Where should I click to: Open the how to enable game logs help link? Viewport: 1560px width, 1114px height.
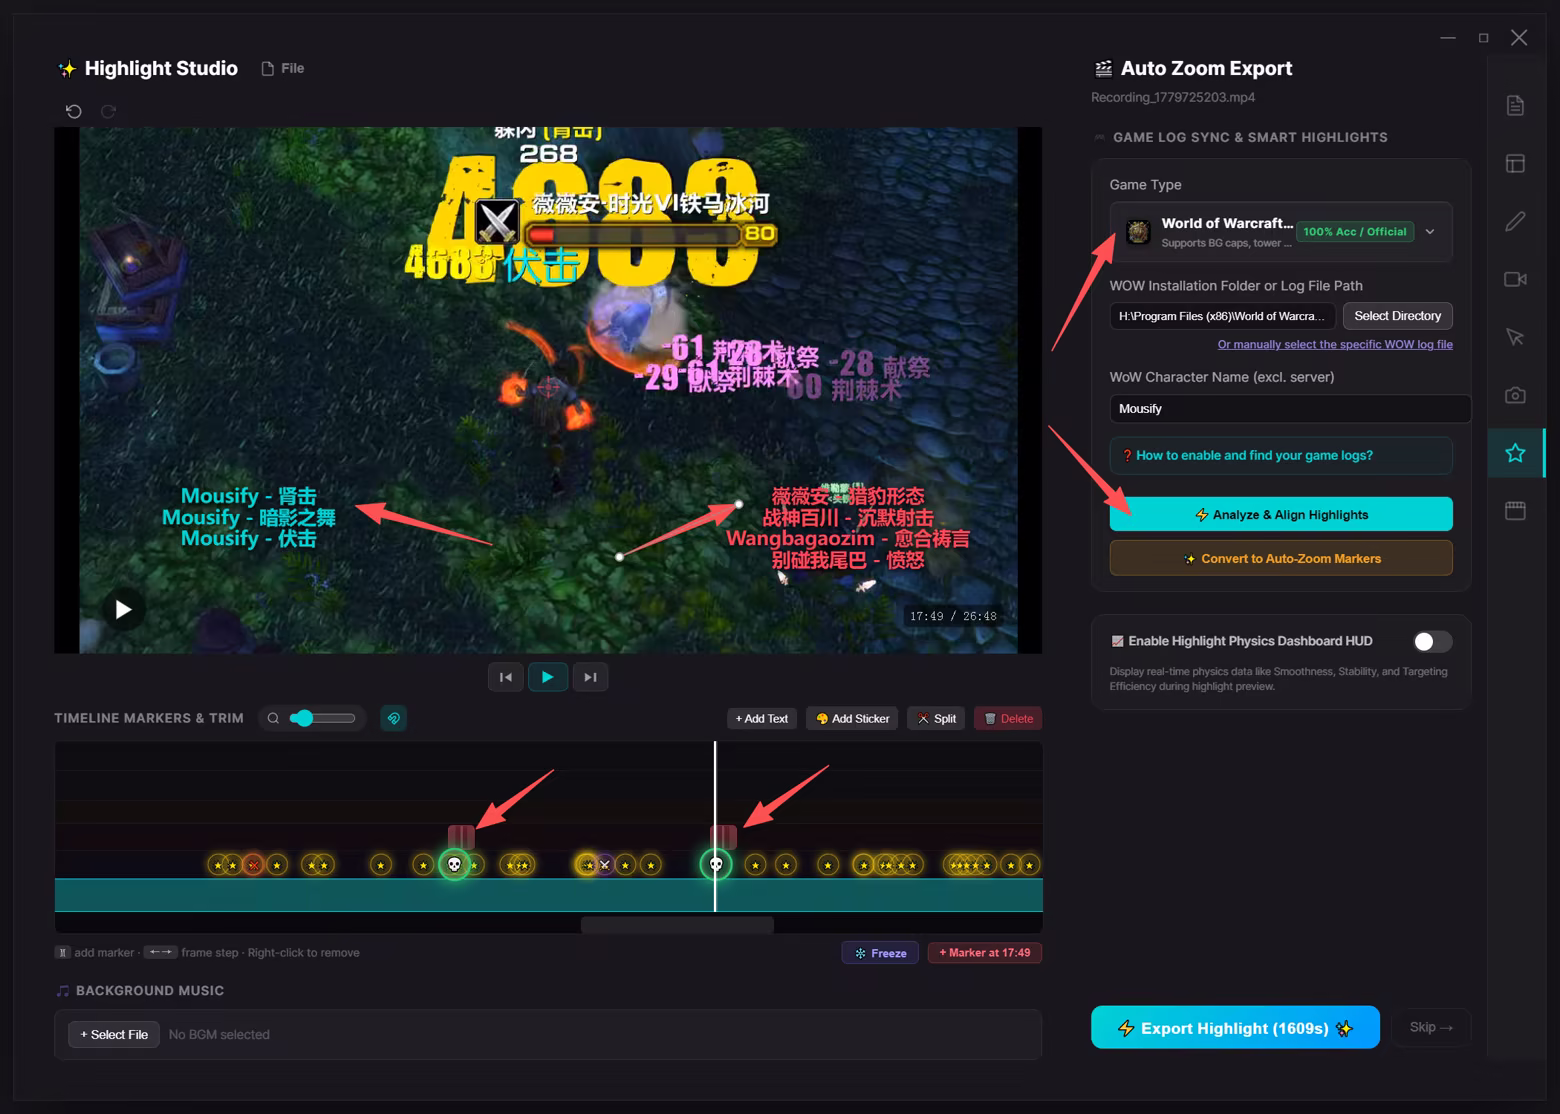click(x=1281, y=455)
